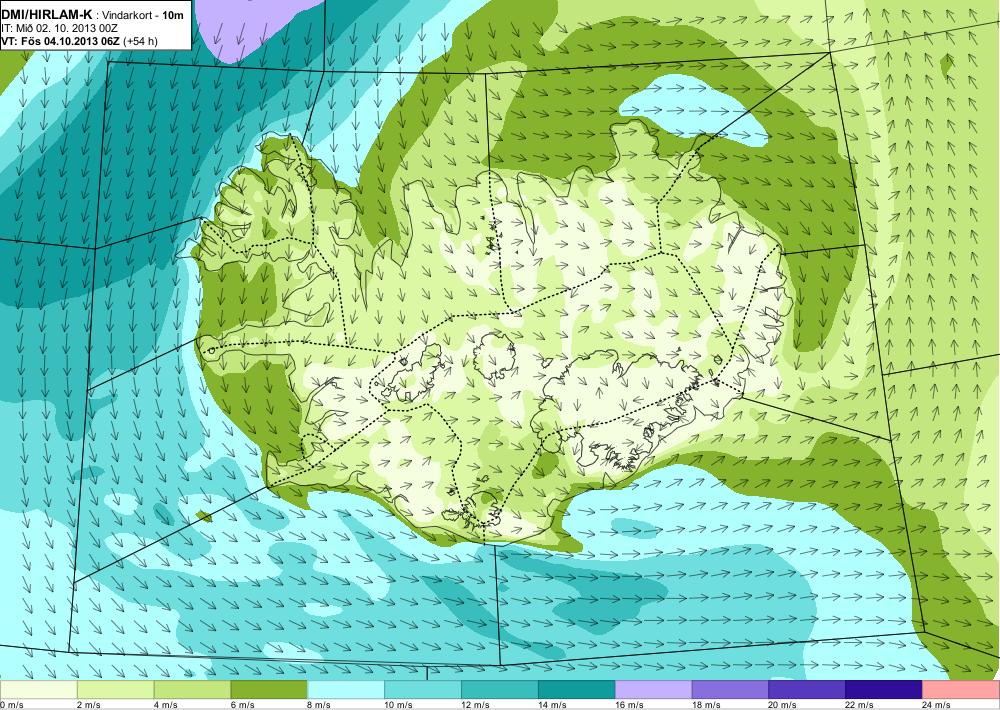Click the medium green 4 m/s legend swatch

[x=192, y=690]
